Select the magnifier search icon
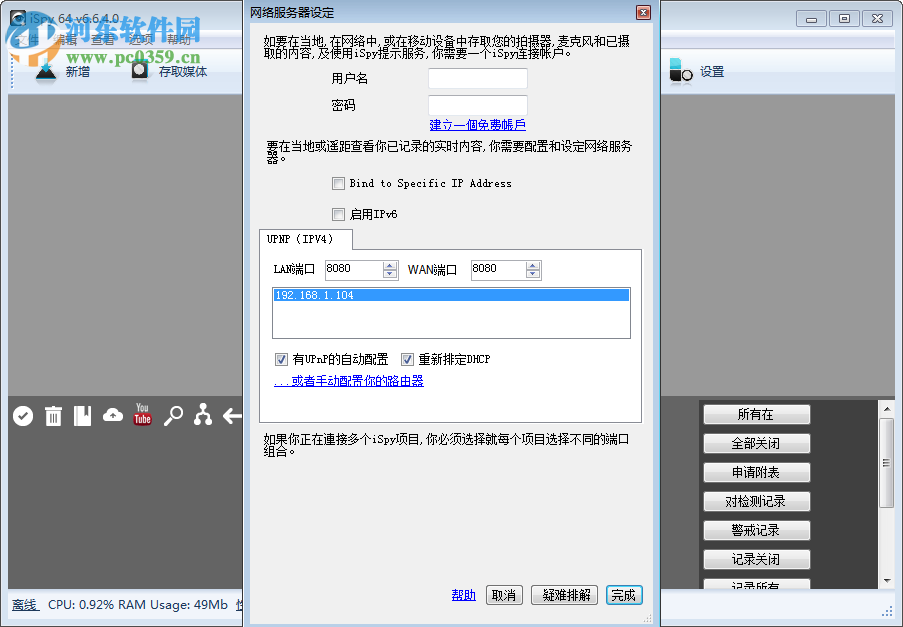Screen dimensions: 903x627 (x=172, y=415)
